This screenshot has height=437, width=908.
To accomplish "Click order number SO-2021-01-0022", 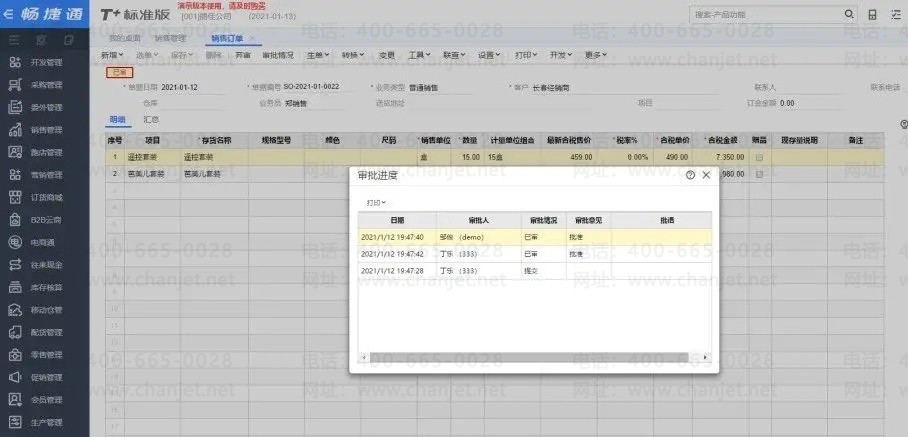I will (311, 87).
